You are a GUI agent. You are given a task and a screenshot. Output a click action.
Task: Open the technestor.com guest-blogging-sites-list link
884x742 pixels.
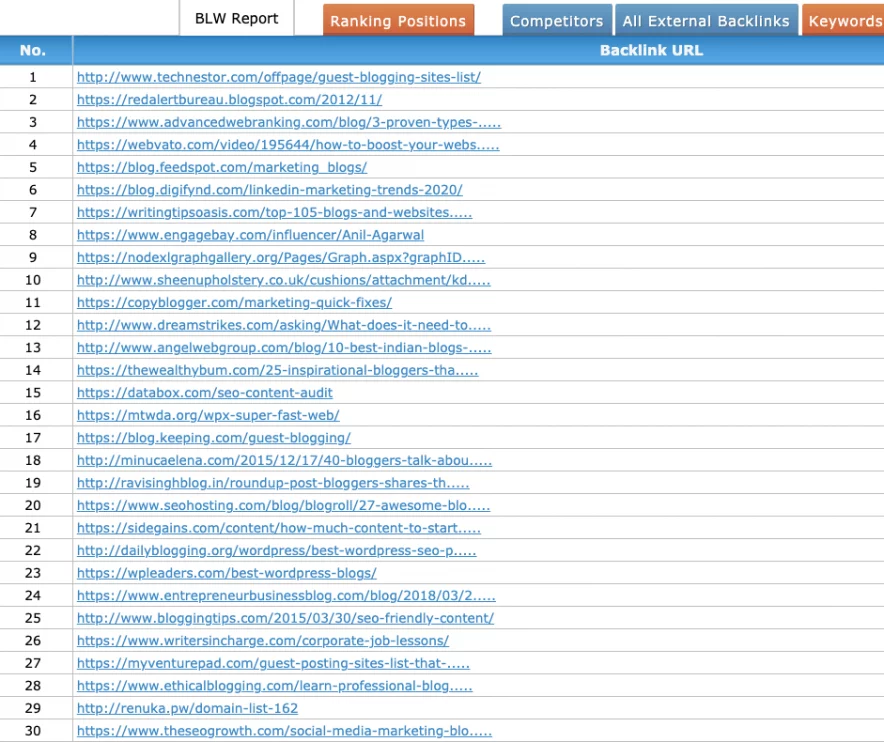click(x=279, y=77)
